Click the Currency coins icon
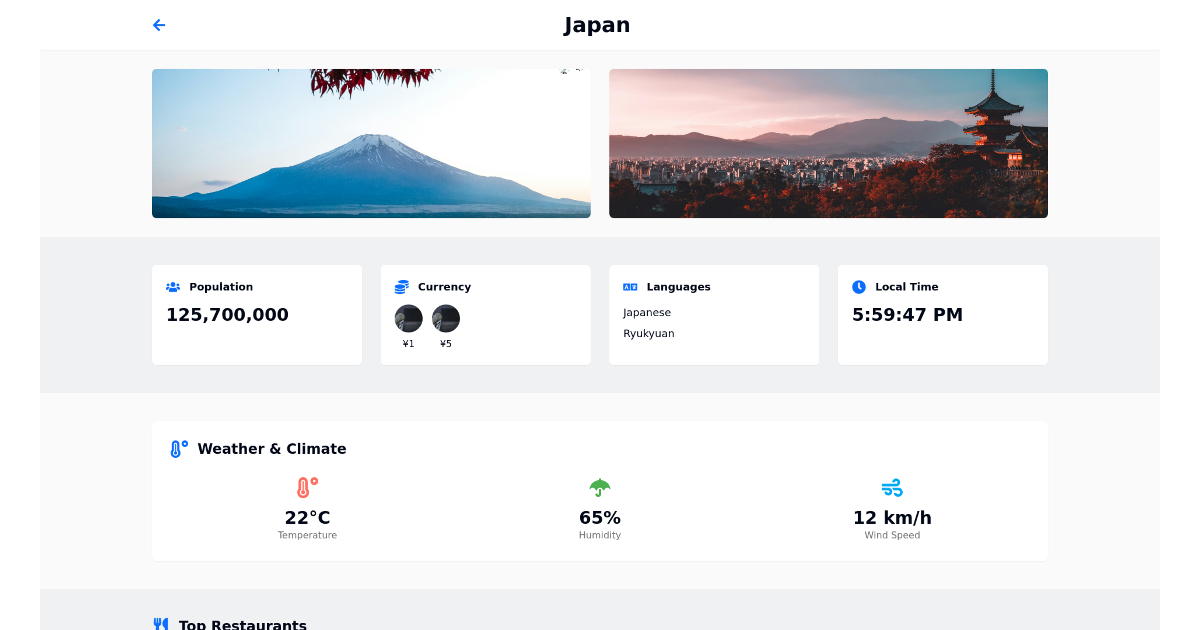1200x630 pixels. pos(401,286)
